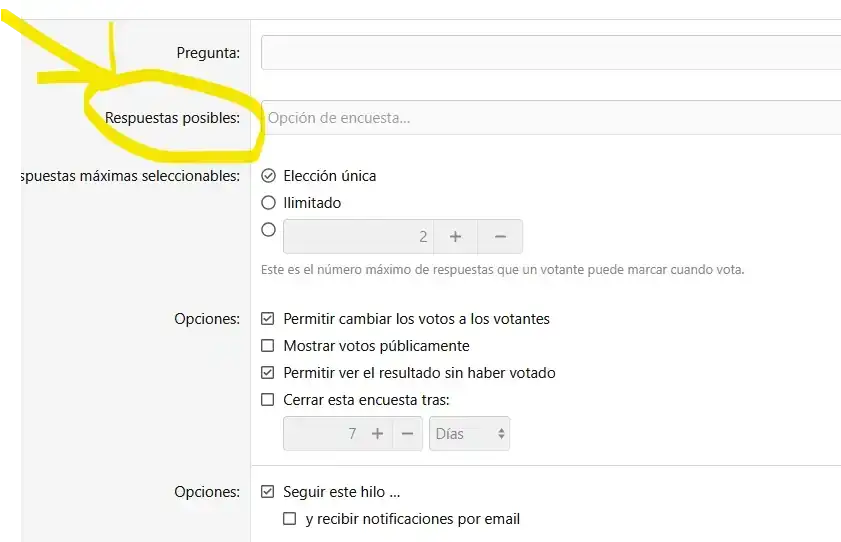
Task: Enable "Mostrar votos públicamente" checkbox
Action: point(267,346)
